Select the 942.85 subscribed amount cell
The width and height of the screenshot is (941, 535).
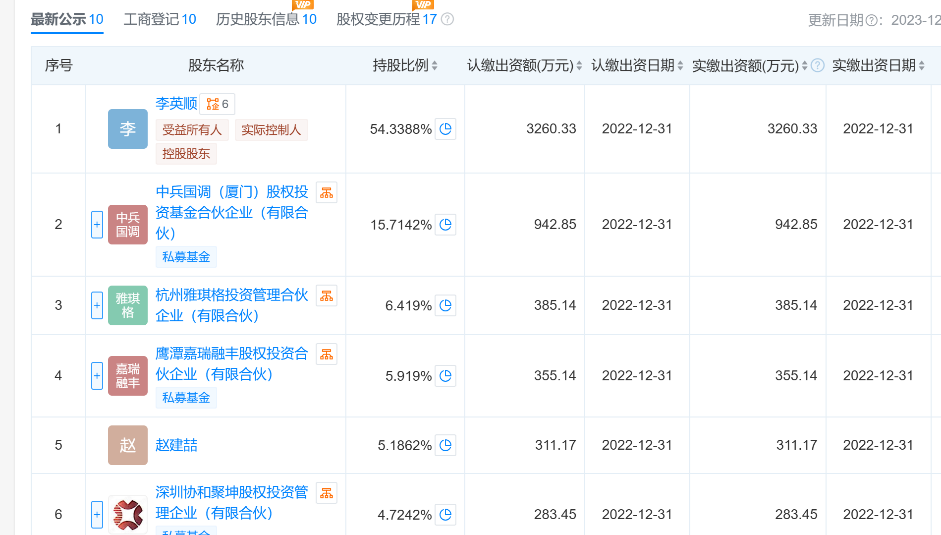coord(555,225)
